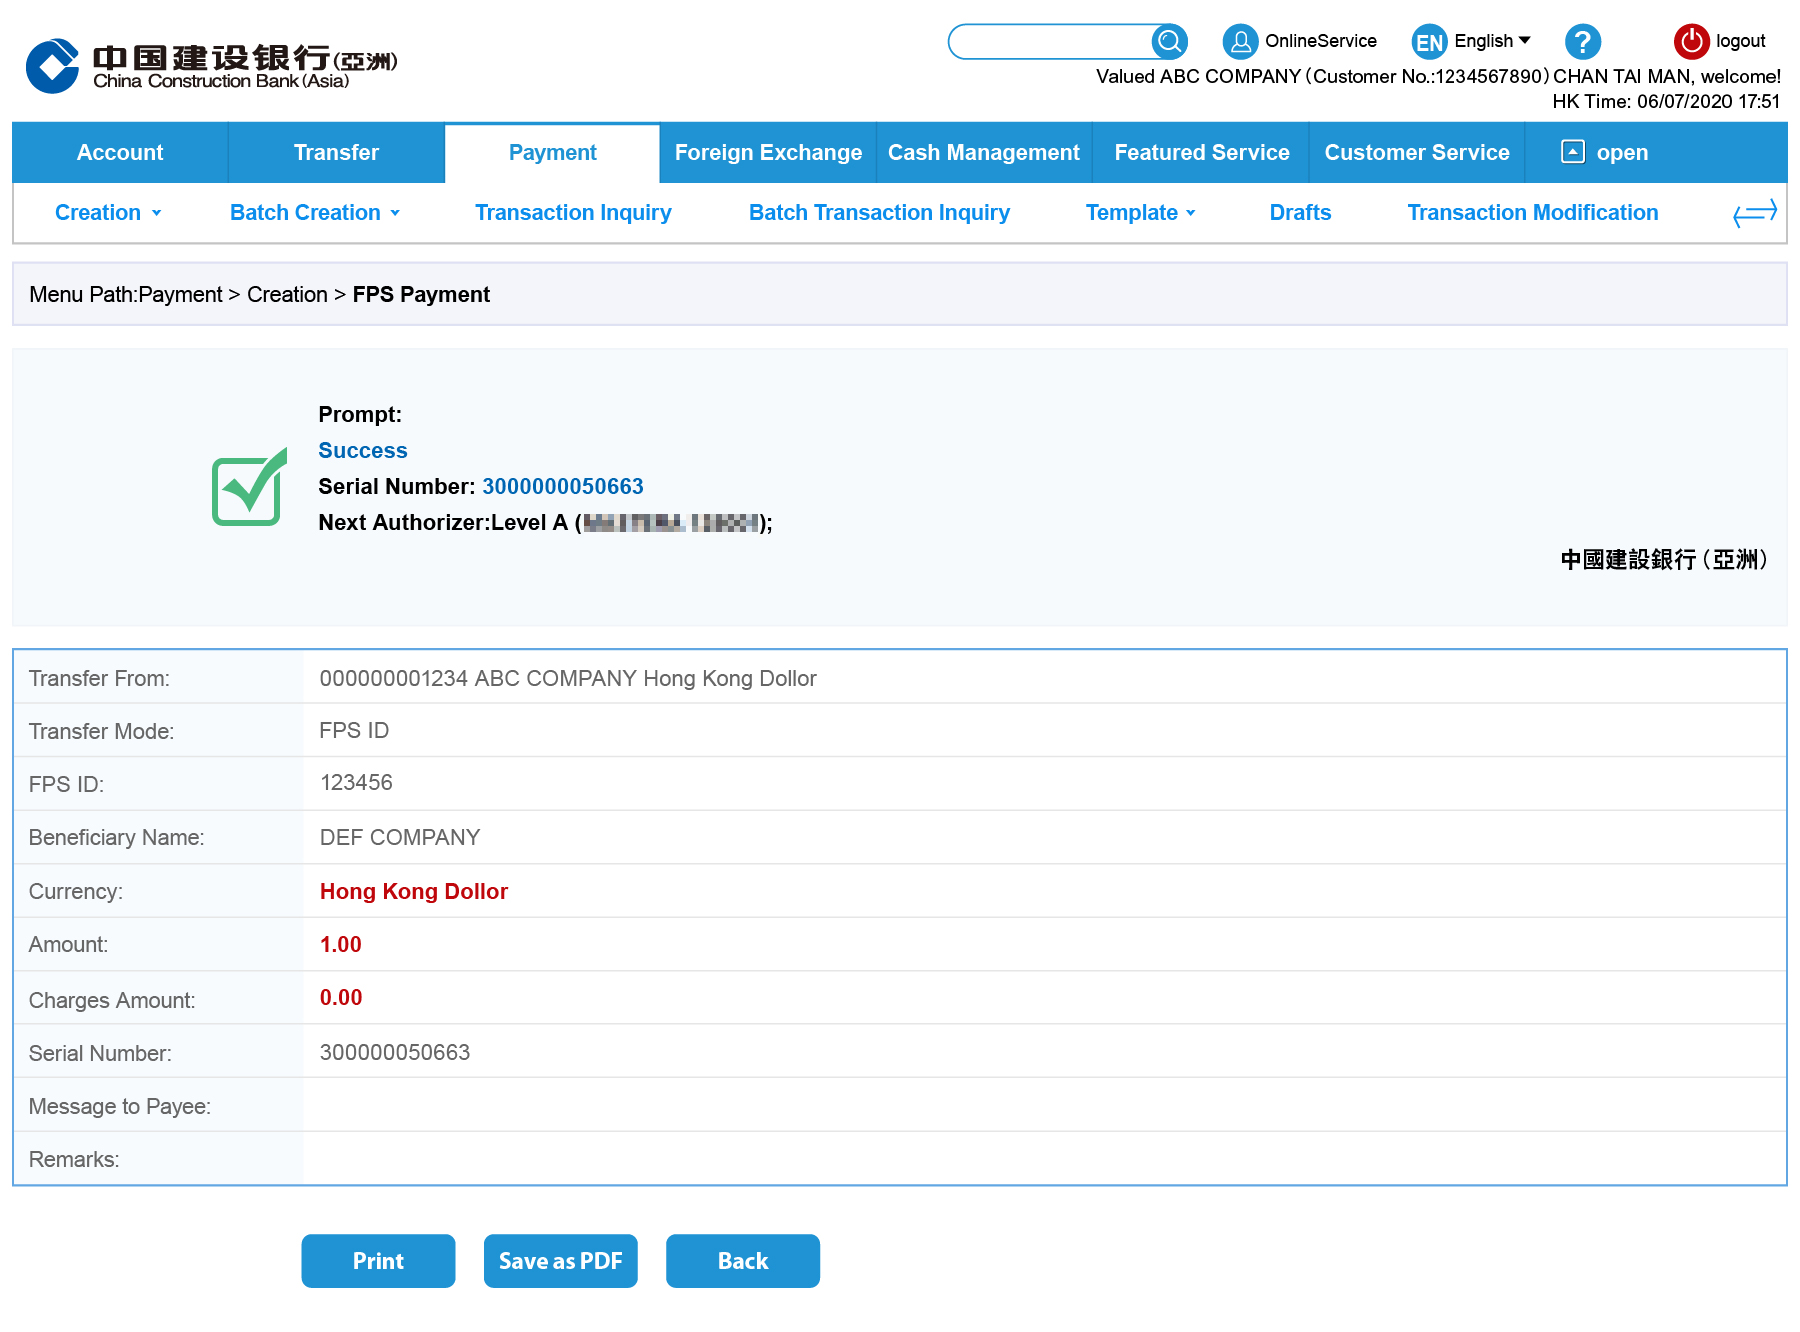Expand the Template submenu
Image resolution: width=1800 pixels, height=1332 pixels.
point(1141,212)
